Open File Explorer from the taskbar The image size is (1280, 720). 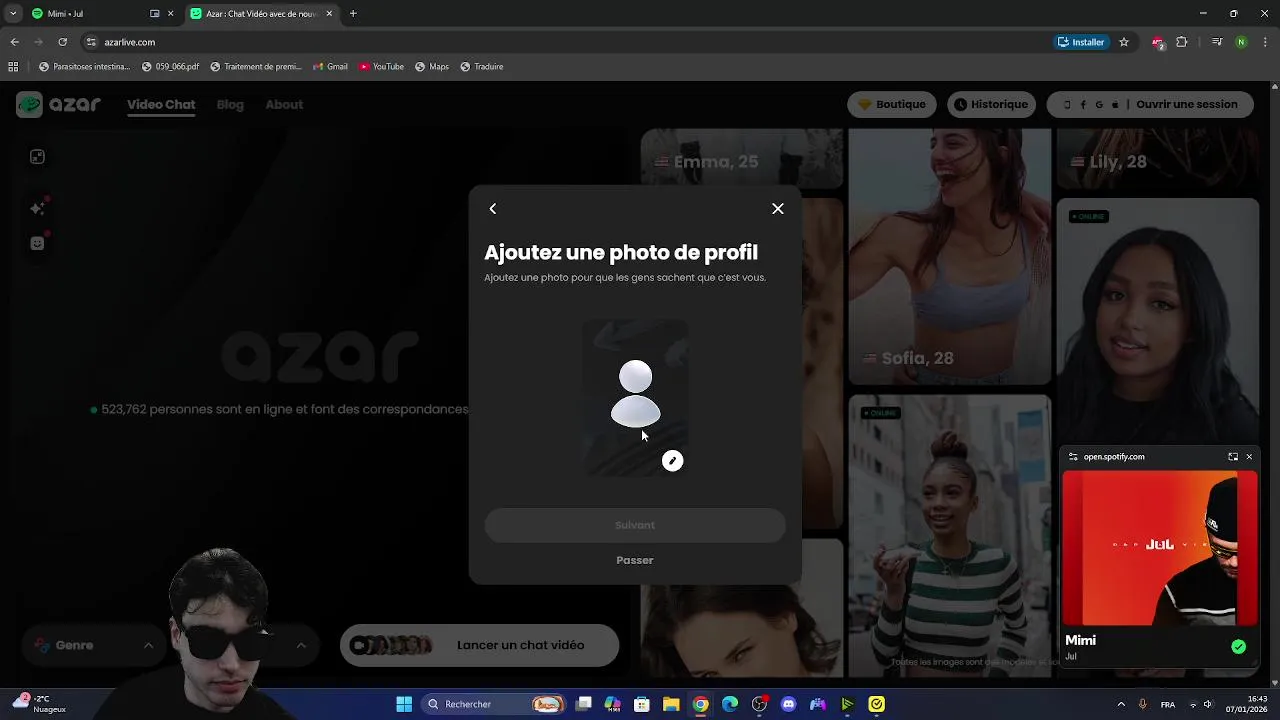671,704
